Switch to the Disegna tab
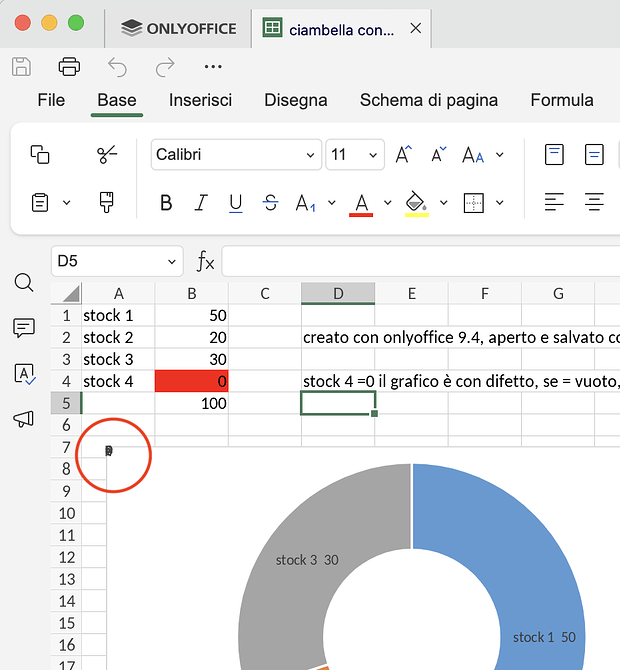This screenshot has width=620, height=670. pos(296,100)
